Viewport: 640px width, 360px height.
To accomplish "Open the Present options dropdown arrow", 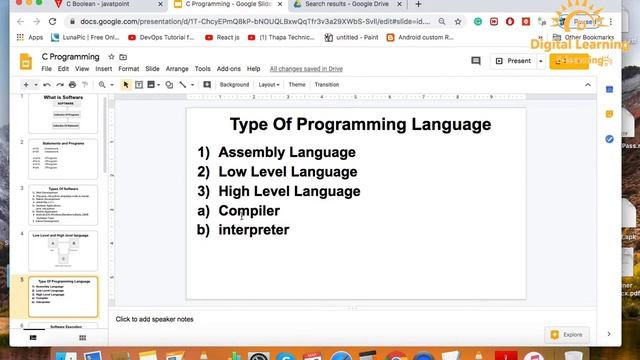I will coord(541,61).
